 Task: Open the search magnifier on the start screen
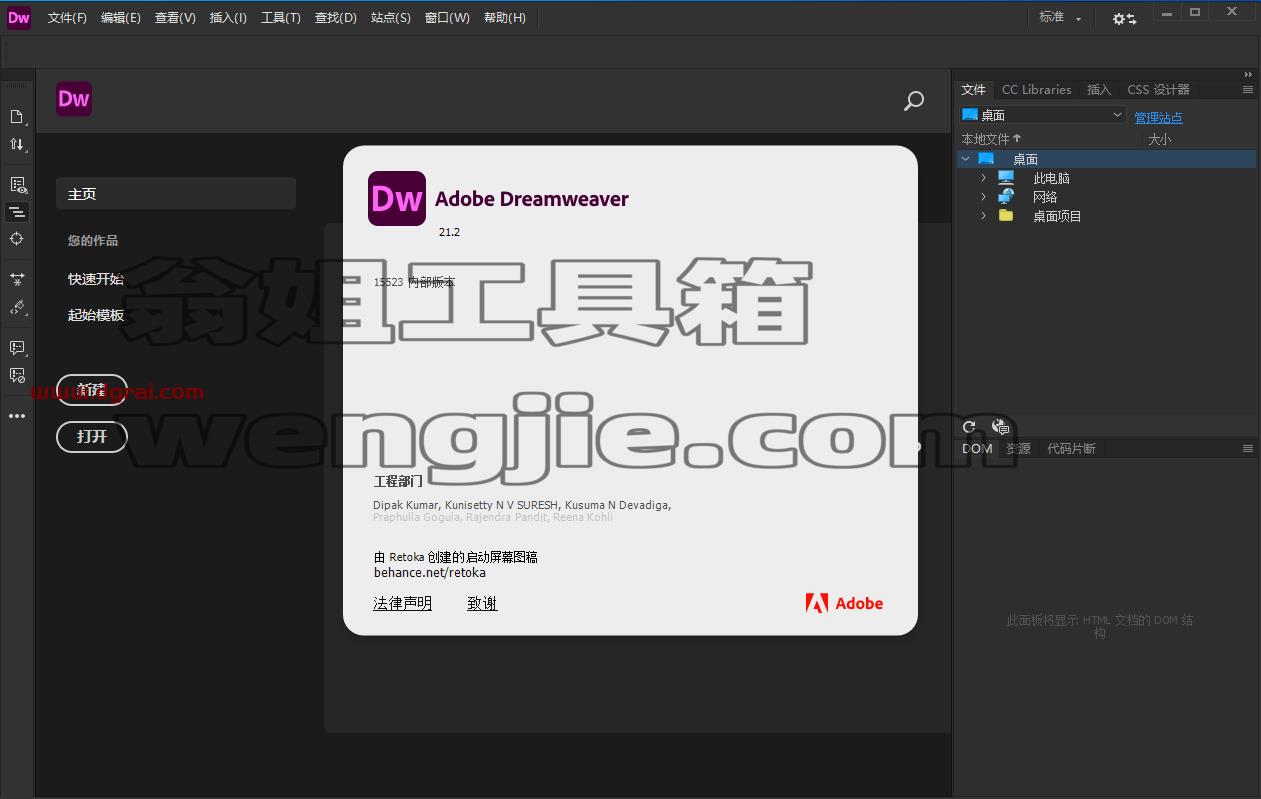coord(913,101)
